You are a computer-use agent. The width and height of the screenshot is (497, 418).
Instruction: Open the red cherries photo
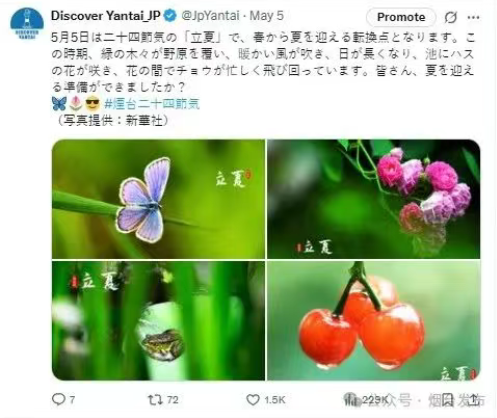374,321
